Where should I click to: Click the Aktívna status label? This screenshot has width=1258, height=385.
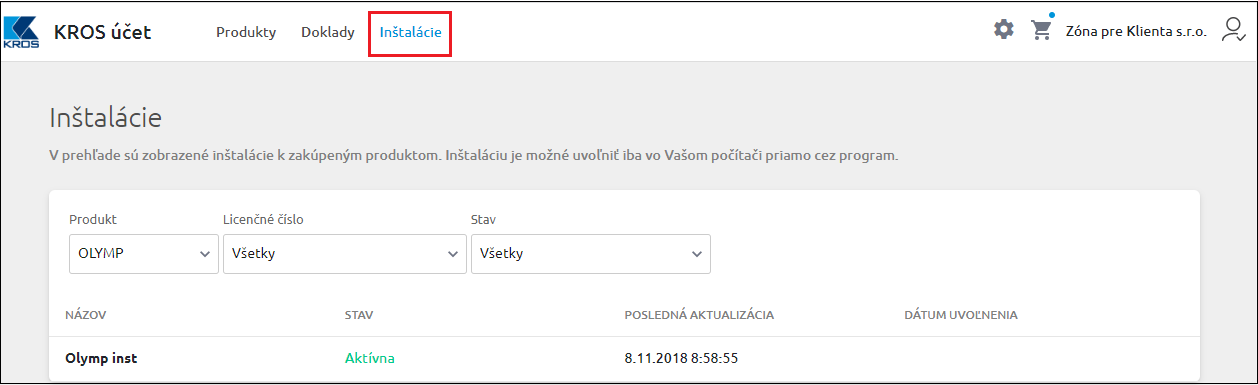pos(370,358)
